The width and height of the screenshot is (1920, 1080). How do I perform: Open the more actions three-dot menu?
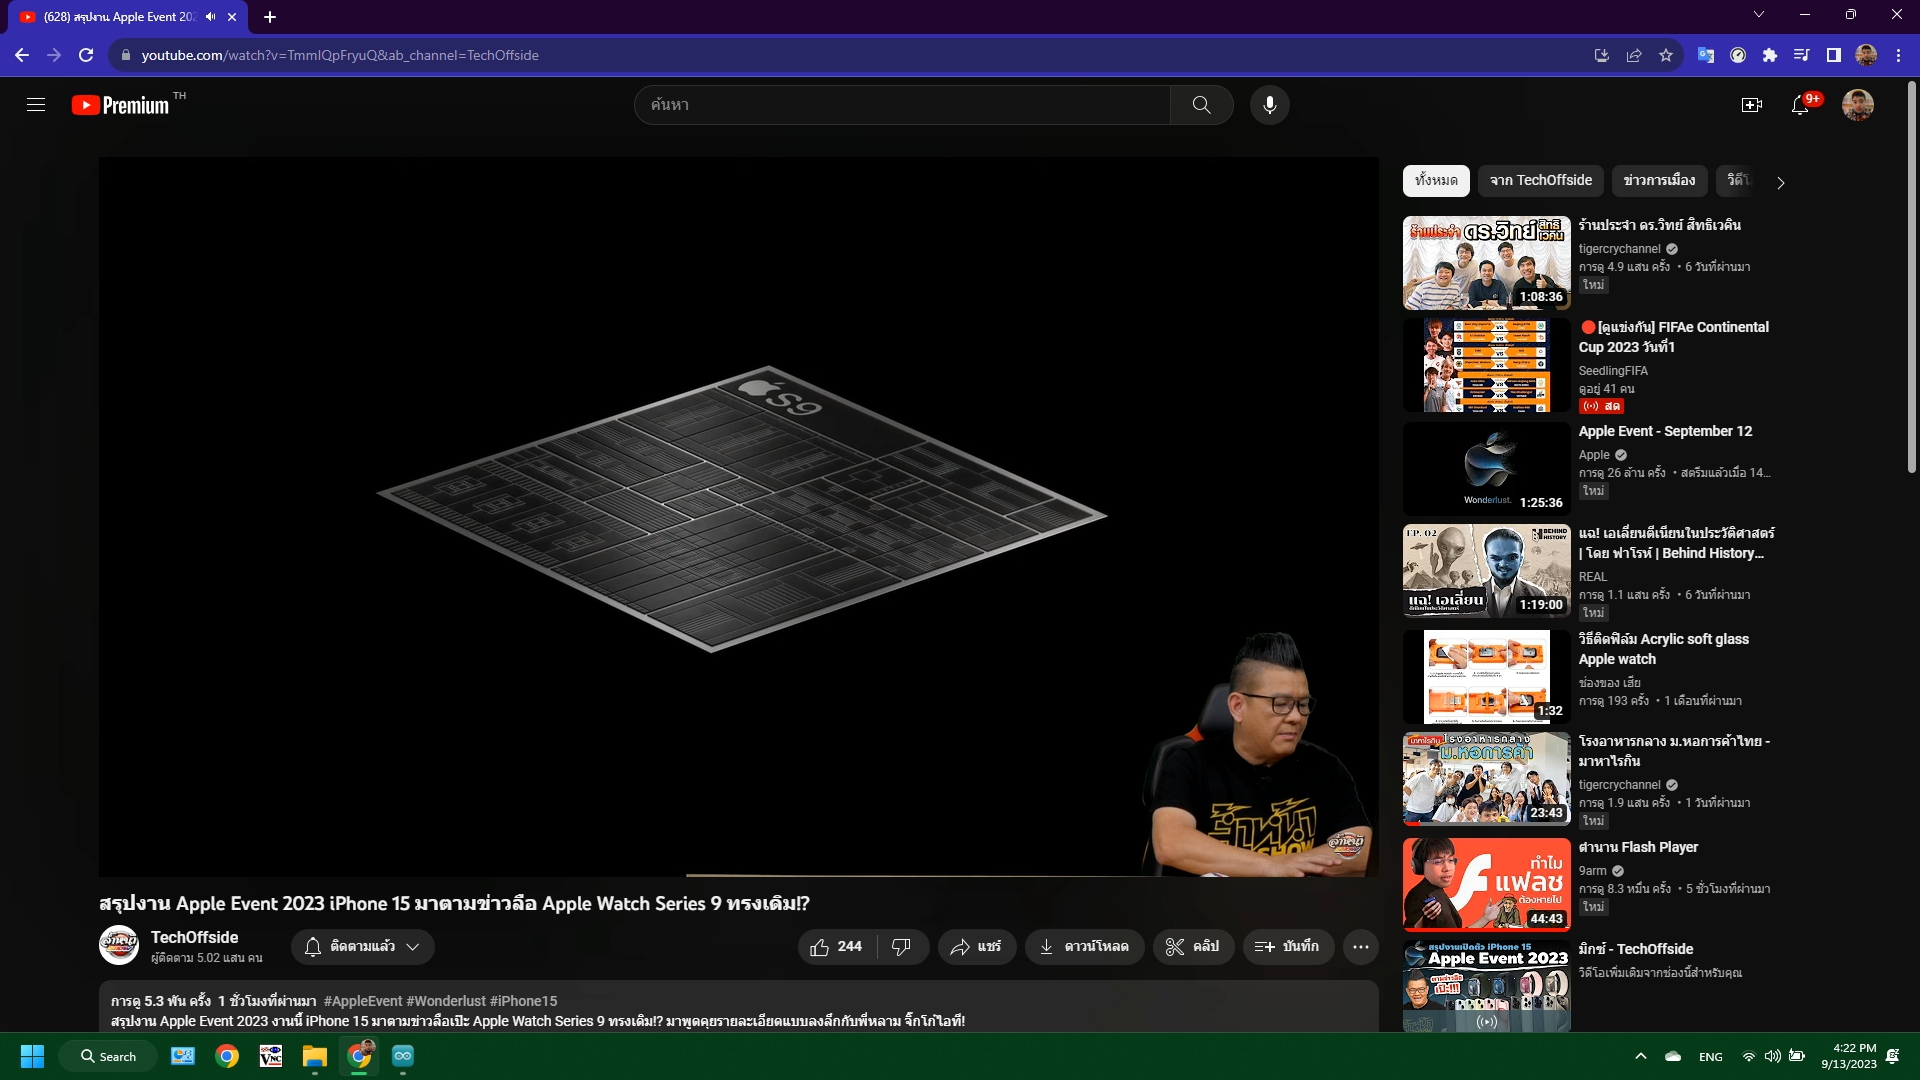tap(1361, 947)
